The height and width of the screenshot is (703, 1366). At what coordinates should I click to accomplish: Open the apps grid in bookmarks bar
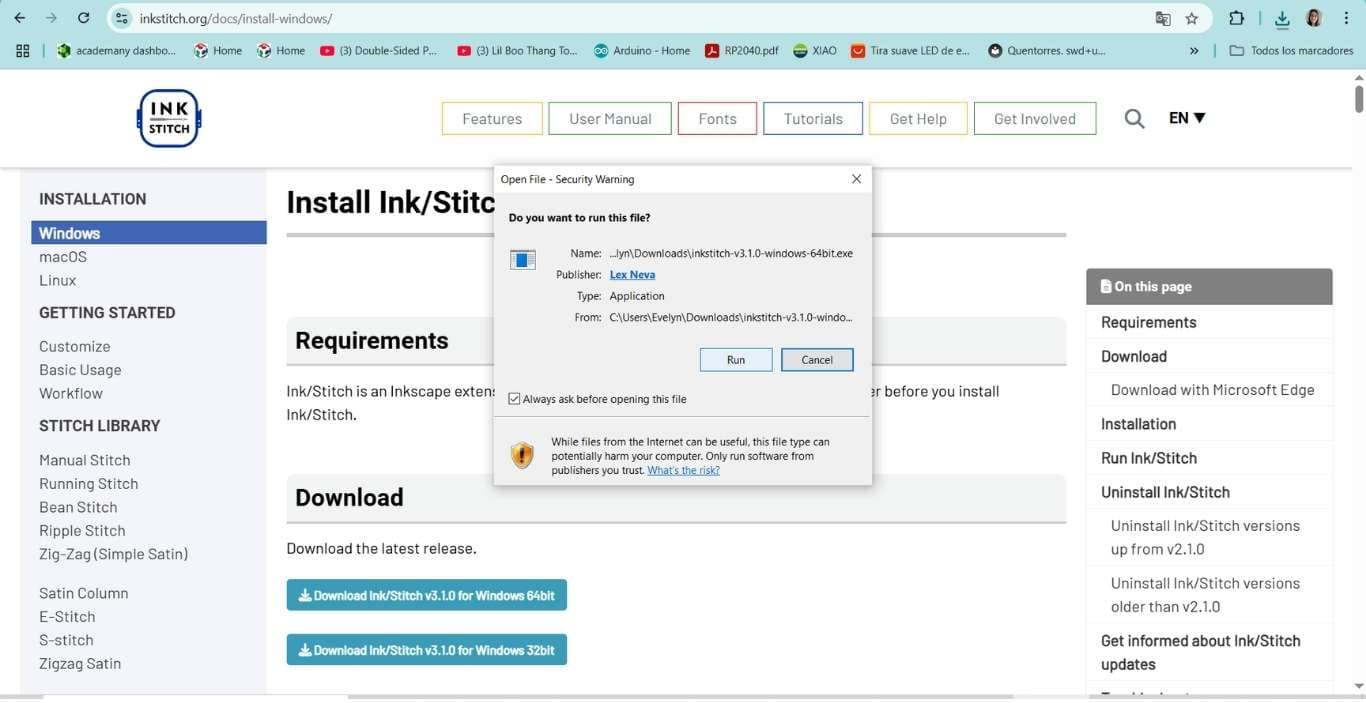23,50
